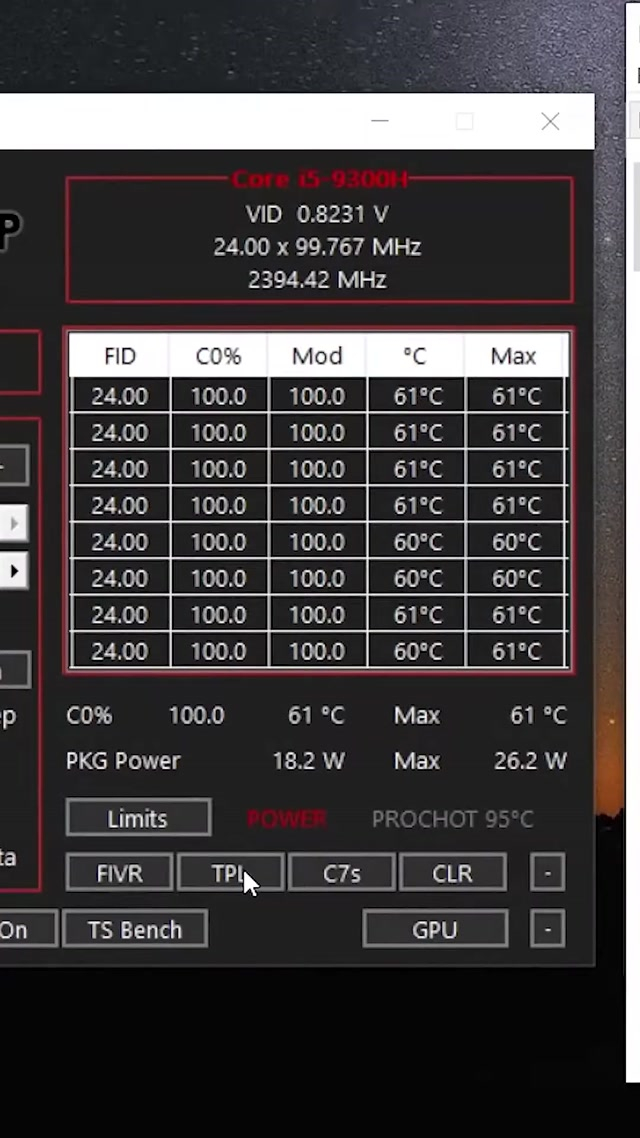
Task: Launch the TS Bench benchmark
Action: pyautogui.click(x=135, y=930)
